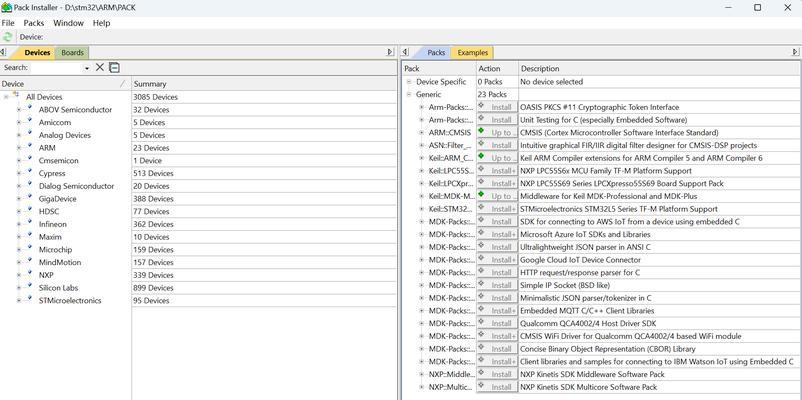Install the AWS IoT SDK pack
Viewport: 802px width, 400px height.
click(497, 221)
